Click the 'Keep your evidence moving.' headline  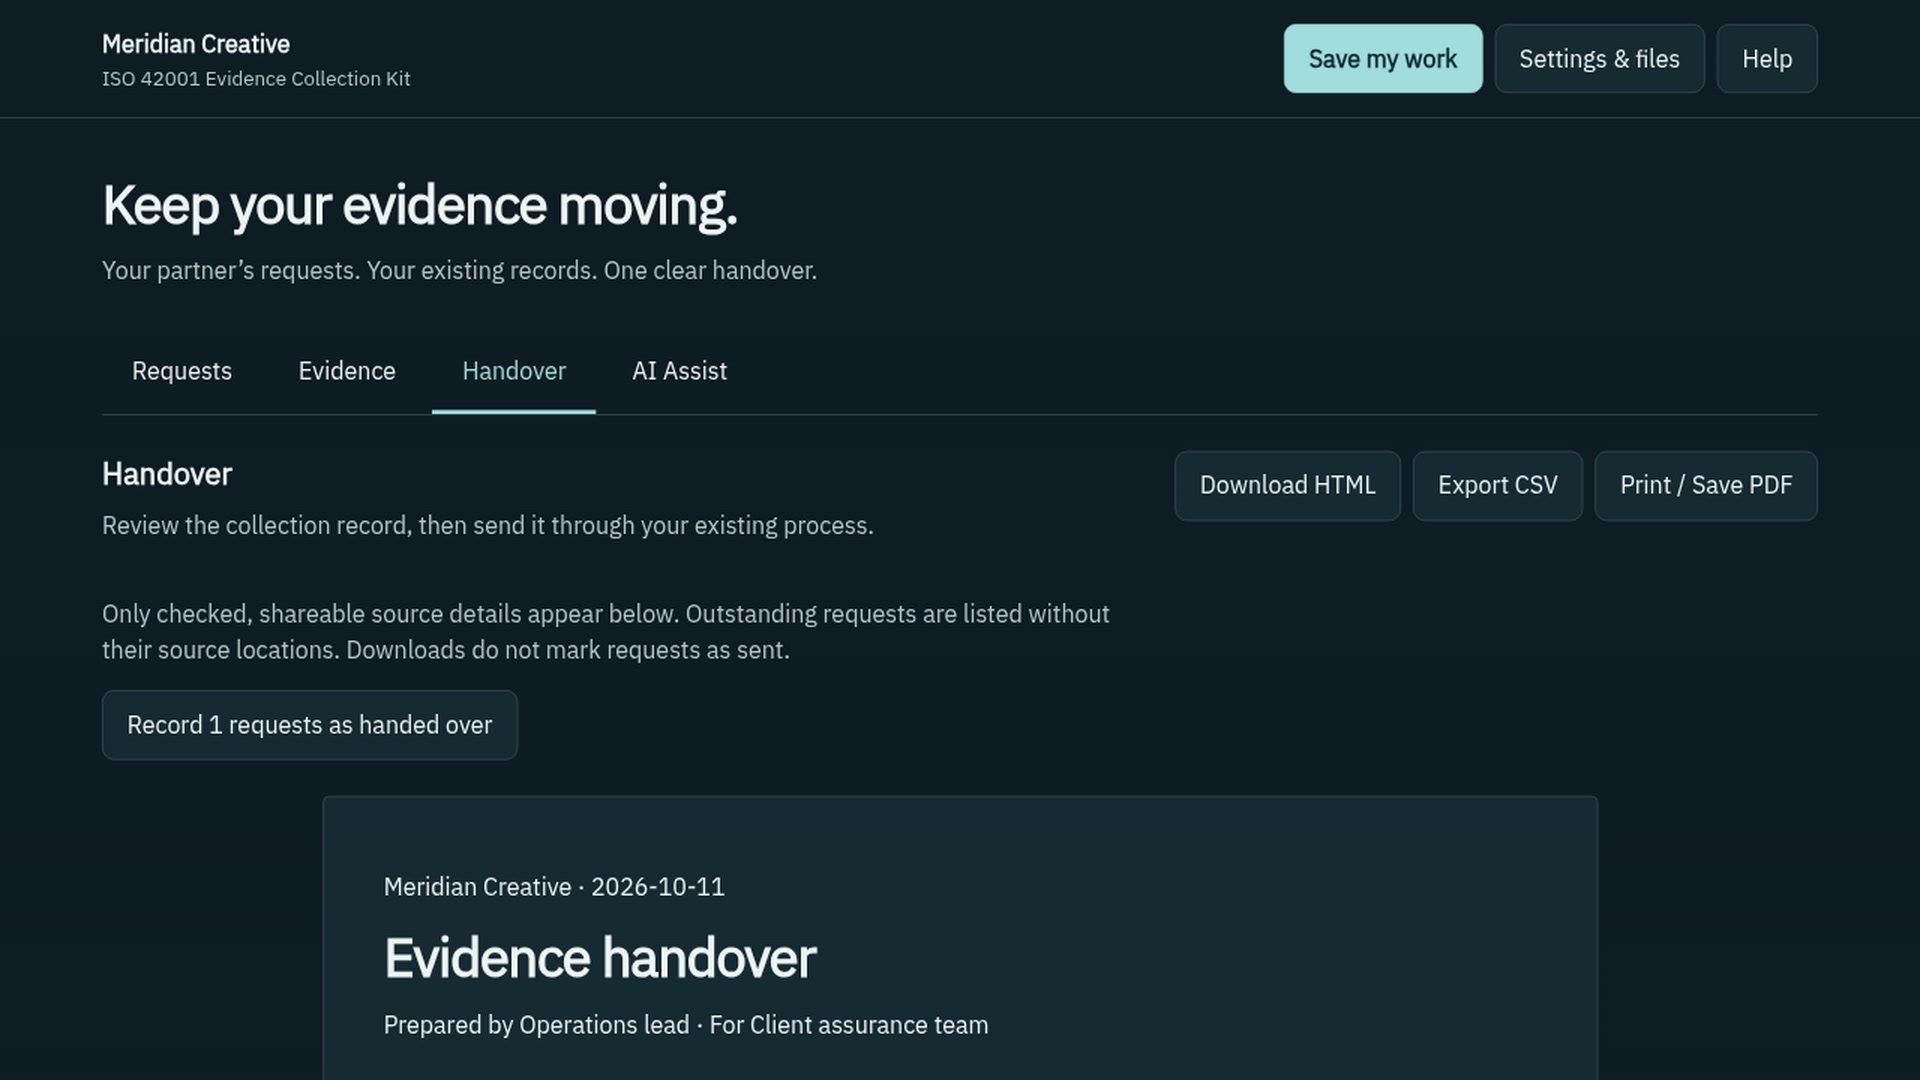click(x=420, y=206)
